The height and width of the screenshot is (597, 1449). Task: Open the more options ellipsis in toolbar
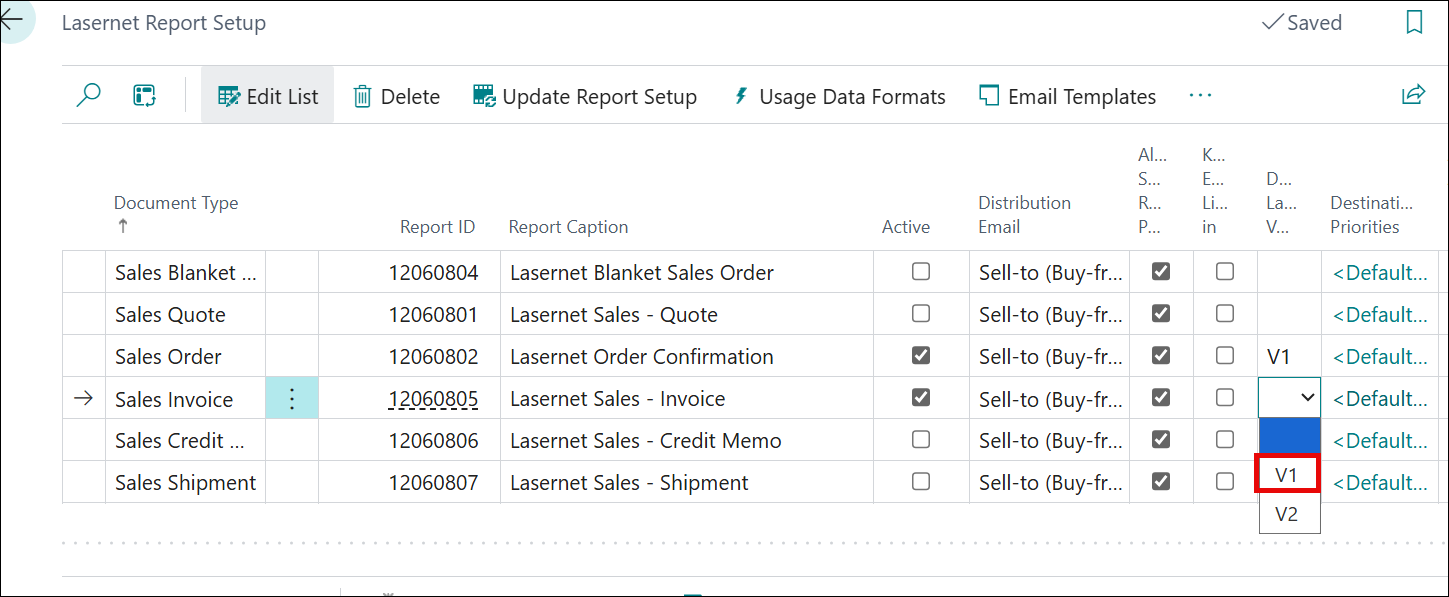tap(1200, 96)
